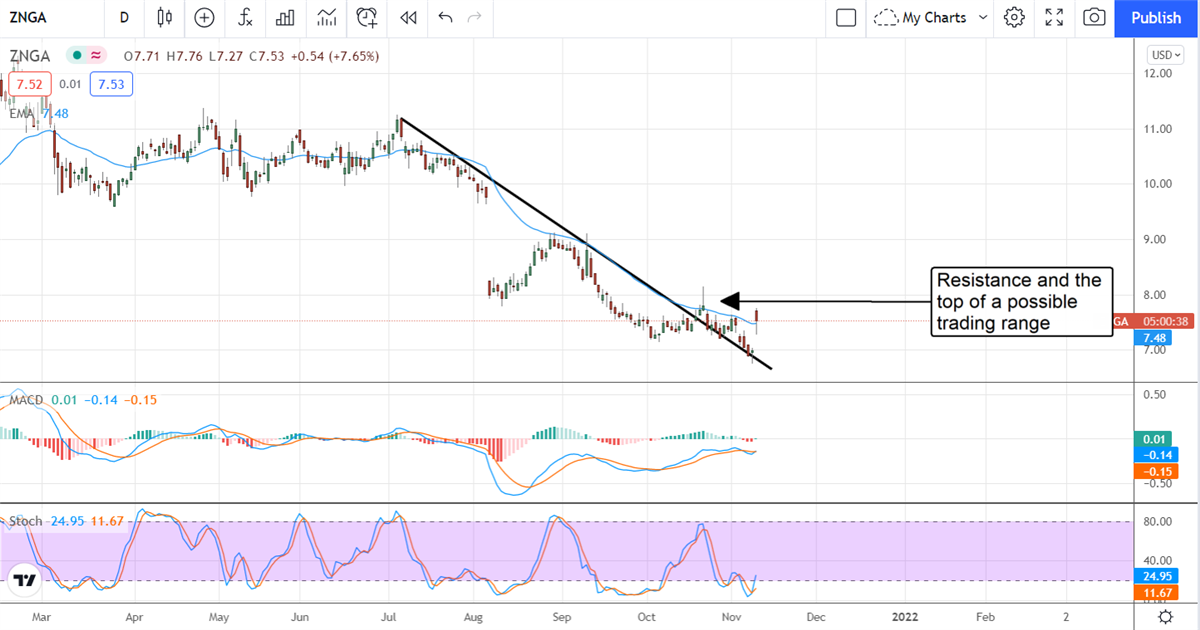Viewport: 1200px width, 630px height.
Task: Open the USD currency dropdown
Action: [1164, 55]
